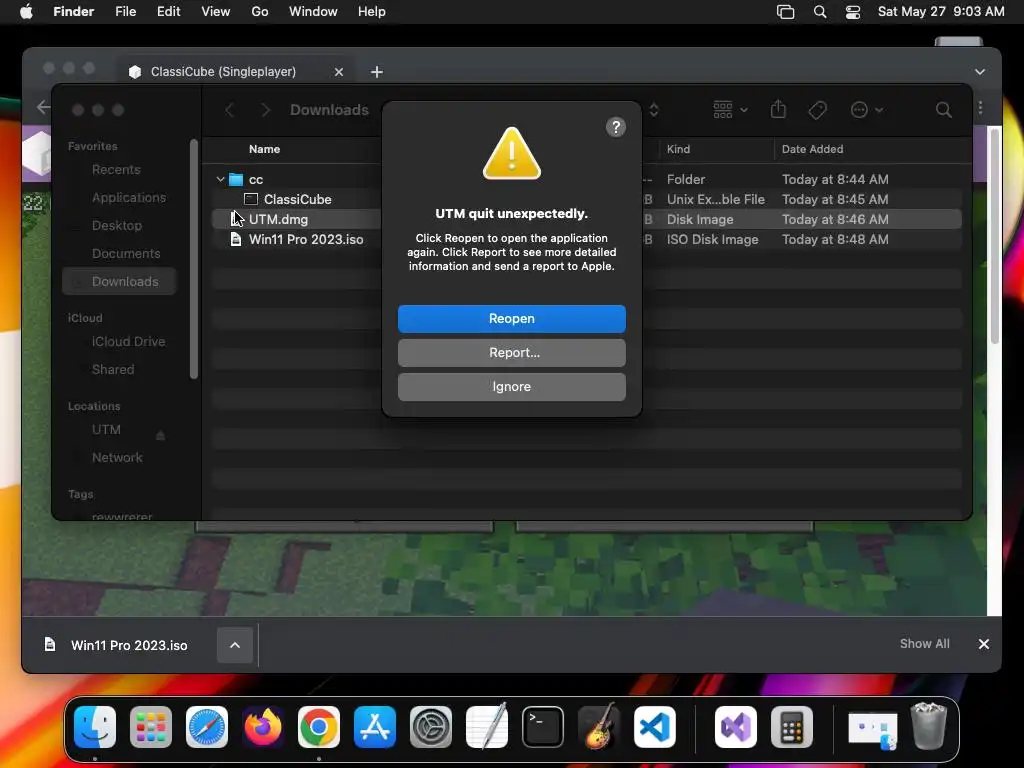Launch Safari from the Dock

click(x=207, y=727)
